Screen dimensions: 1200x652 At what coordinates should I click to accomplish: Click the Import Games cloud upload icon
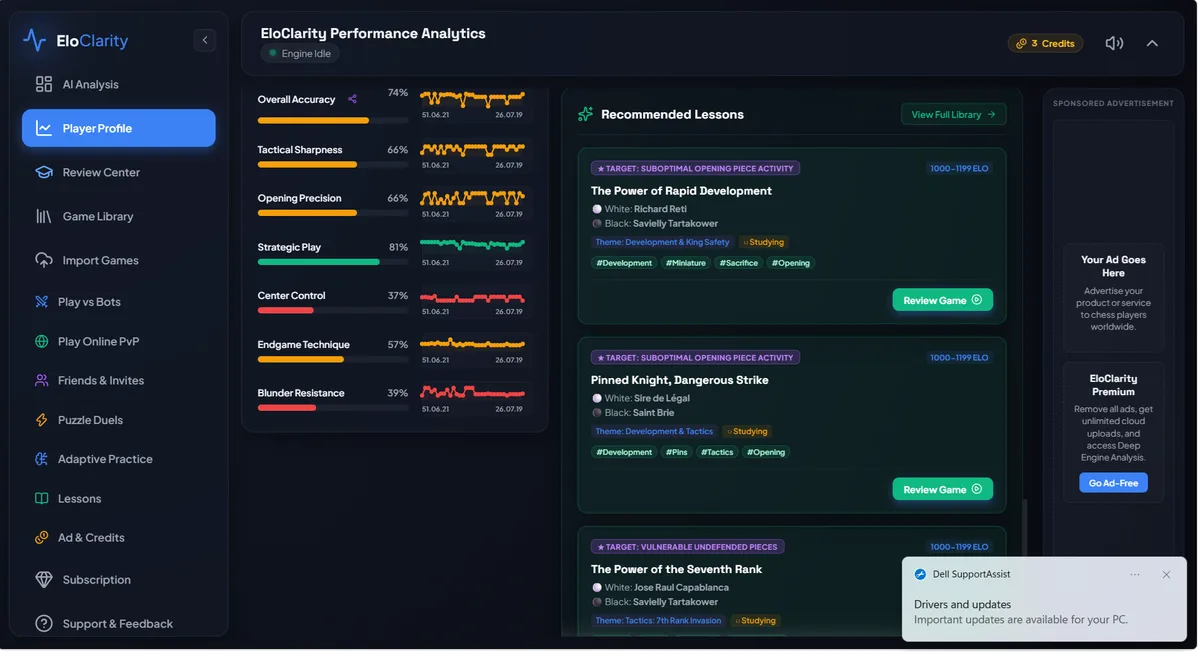coord(44,260)
